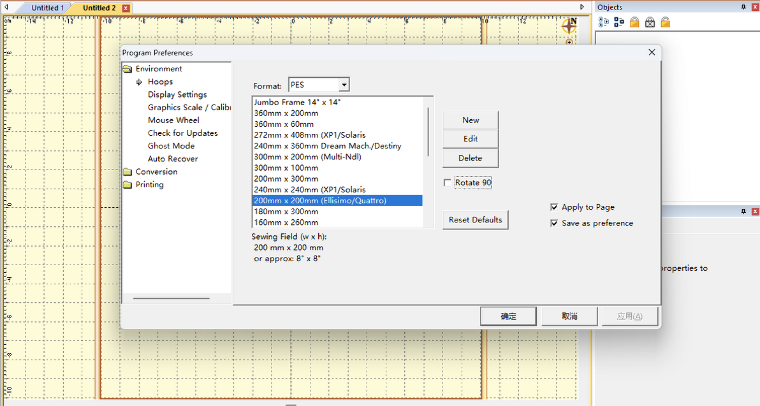760x406 pixels.
Task: Click the New hoop button
Action: 470,120
